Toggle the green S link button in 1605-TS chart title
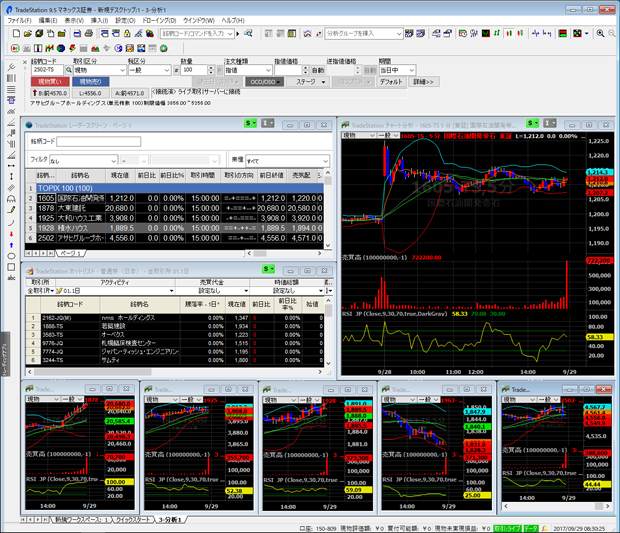 point(533,123)
